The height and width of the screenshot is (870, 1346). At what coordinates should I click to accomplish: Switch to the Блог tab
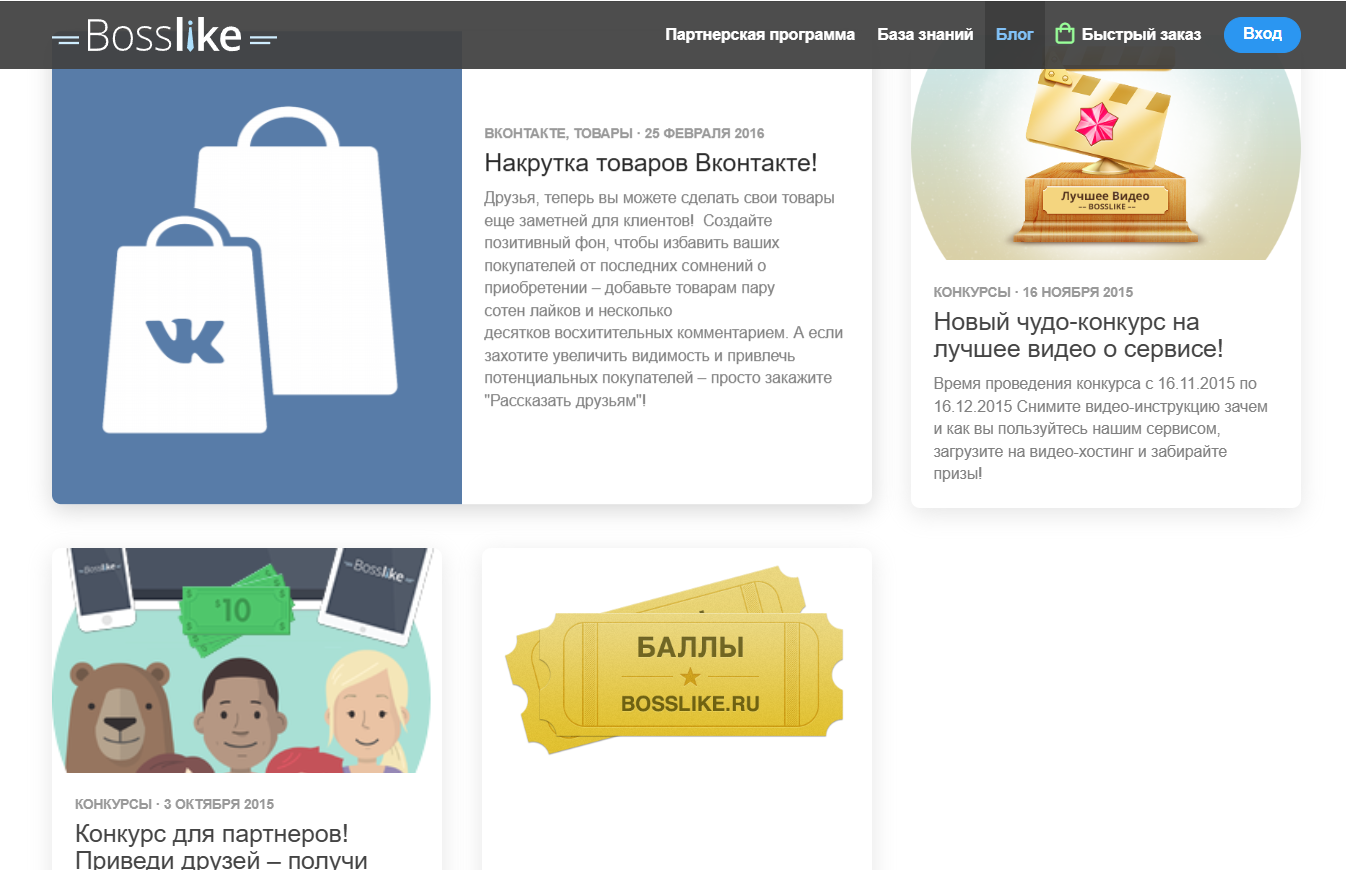1014,35
